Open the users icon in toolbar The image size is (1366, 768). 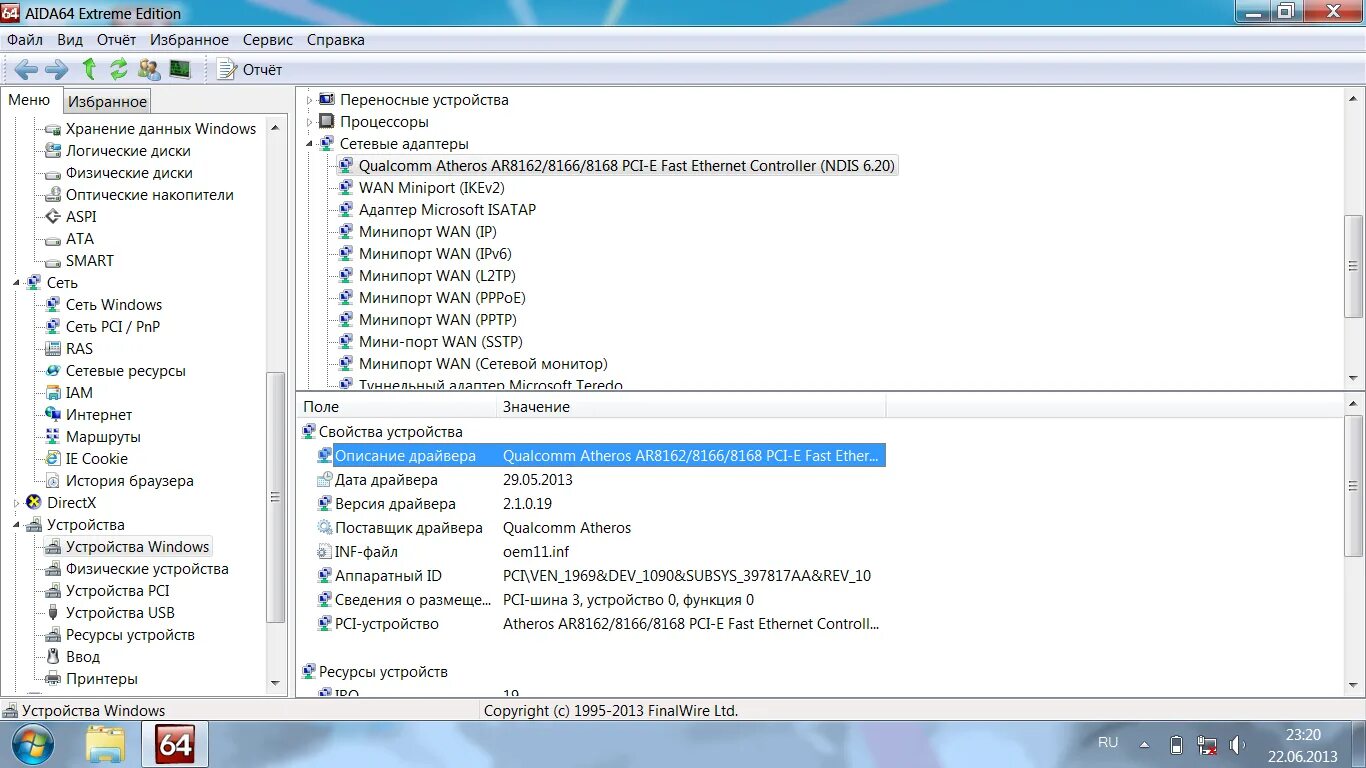point(149,69)
